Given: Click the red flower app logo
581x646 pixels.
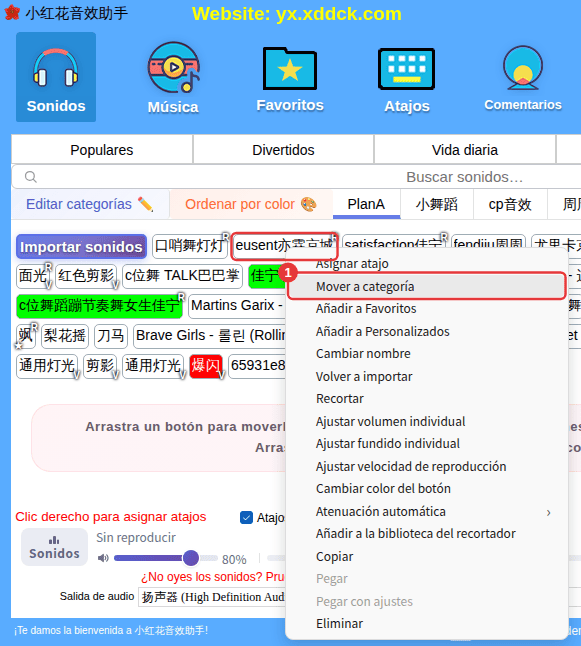Looking at the screenshot, I should click(x=12, y=13).
